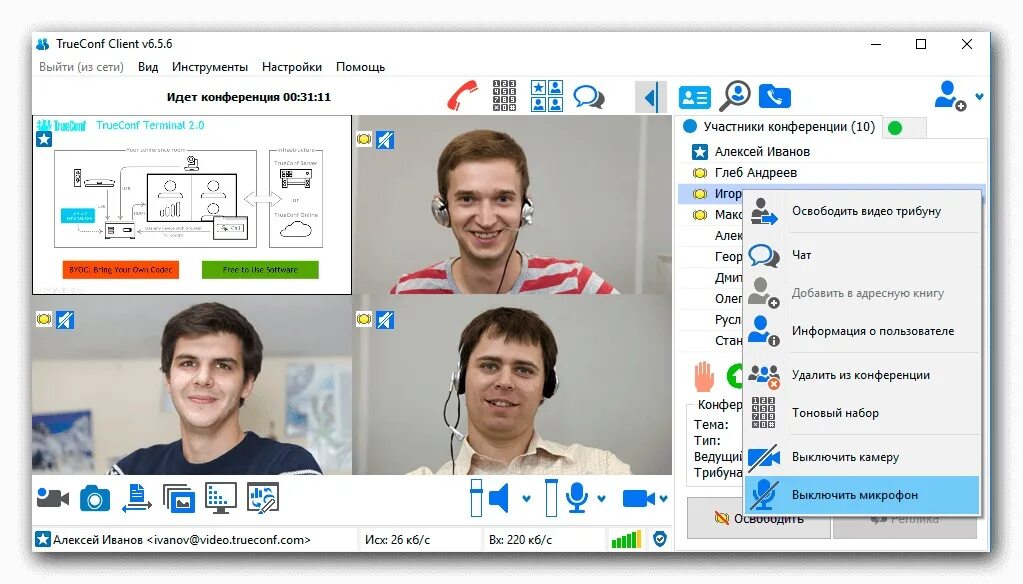Toggle the speaker mute button in bottom toolbar

[499, 498]
